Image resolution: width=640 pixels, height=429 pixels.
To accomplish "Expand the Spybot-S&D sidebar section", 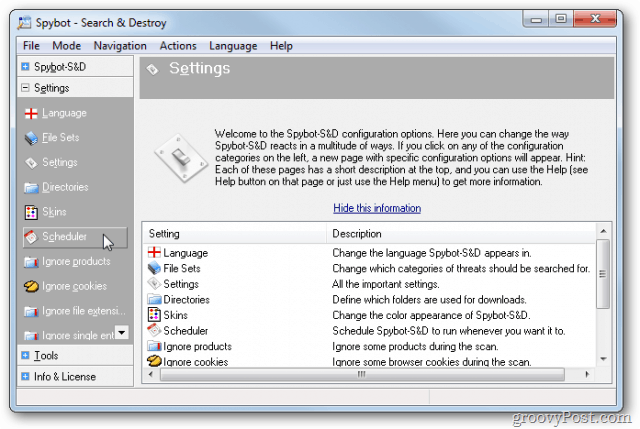I will click(x=25, y=66).
